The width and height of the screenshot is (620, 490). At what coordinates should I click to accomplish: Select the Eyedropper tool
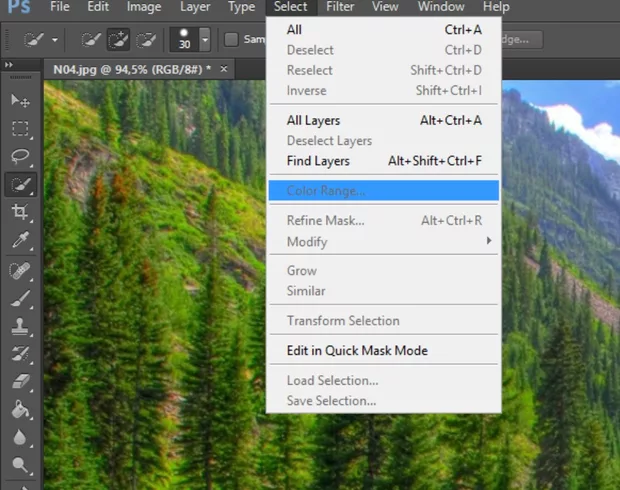(x=20, y=240)
